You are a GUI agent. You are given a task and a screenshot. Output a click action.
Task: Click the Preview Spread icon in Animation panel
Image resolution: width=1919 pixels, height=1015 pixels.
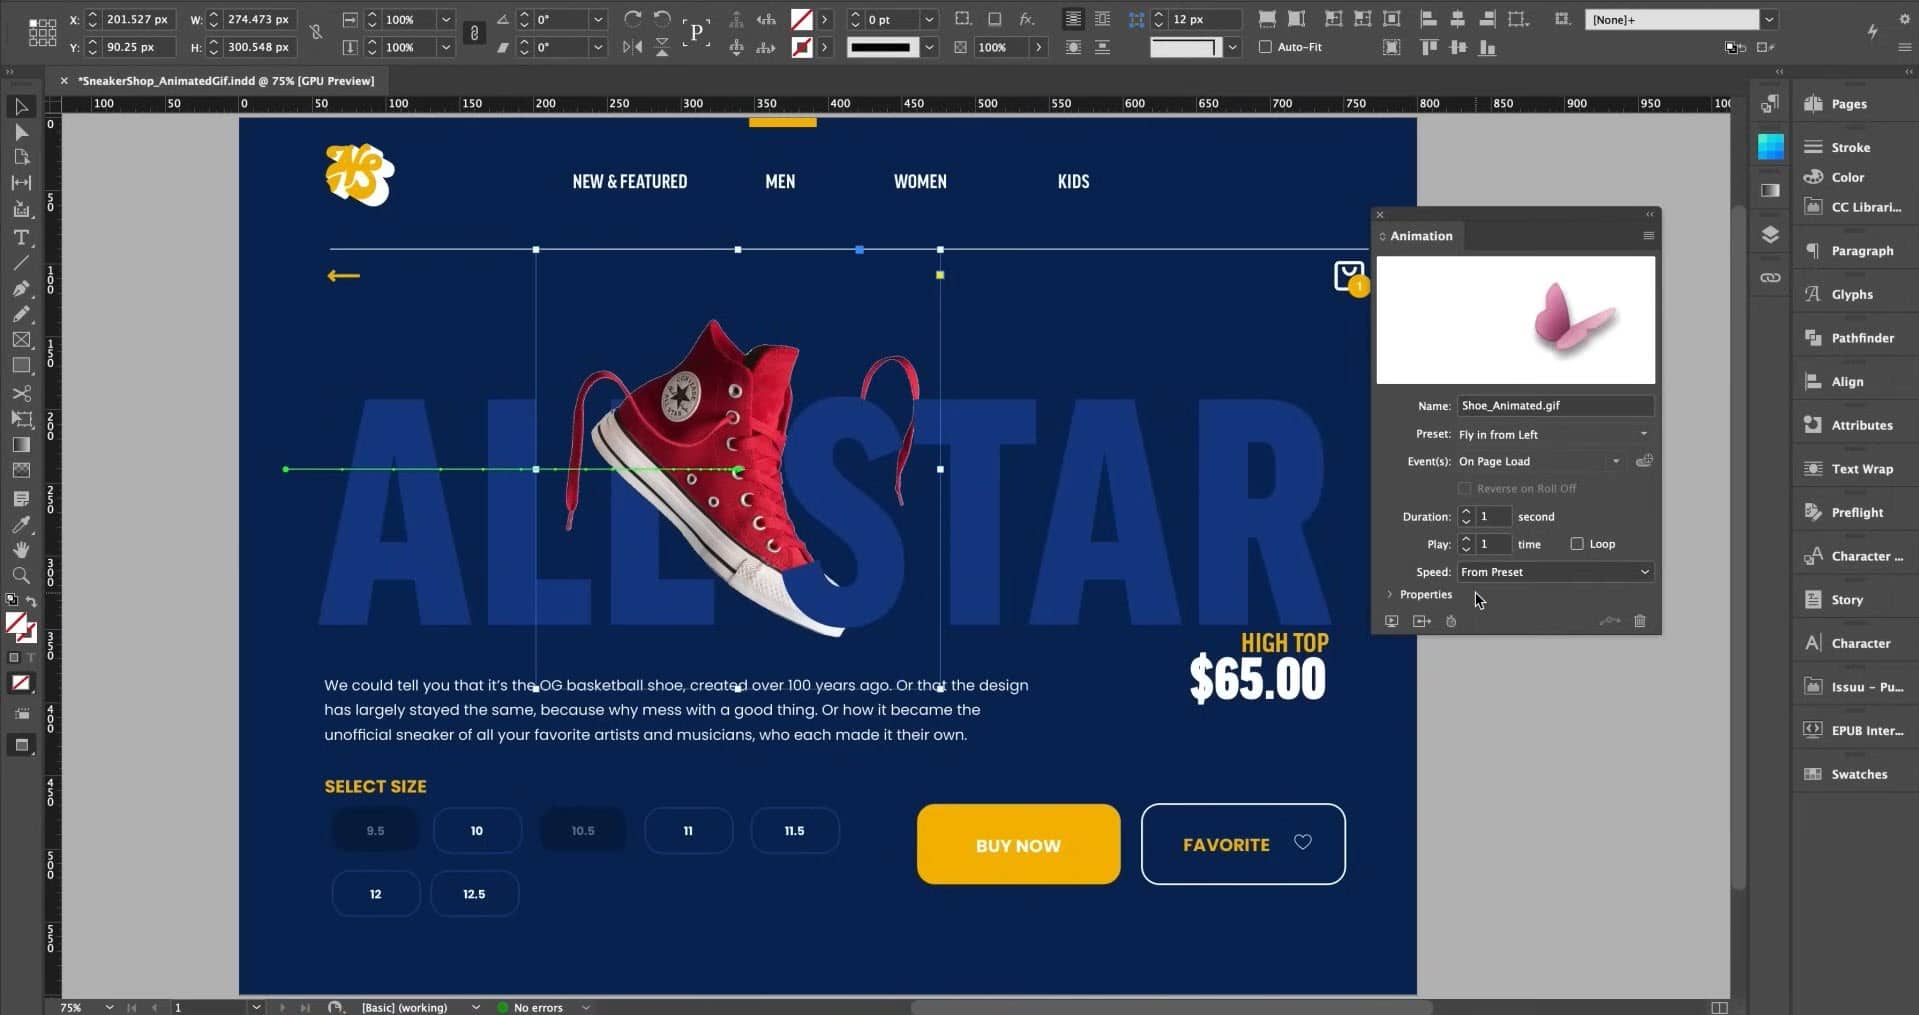(1391, 621)
